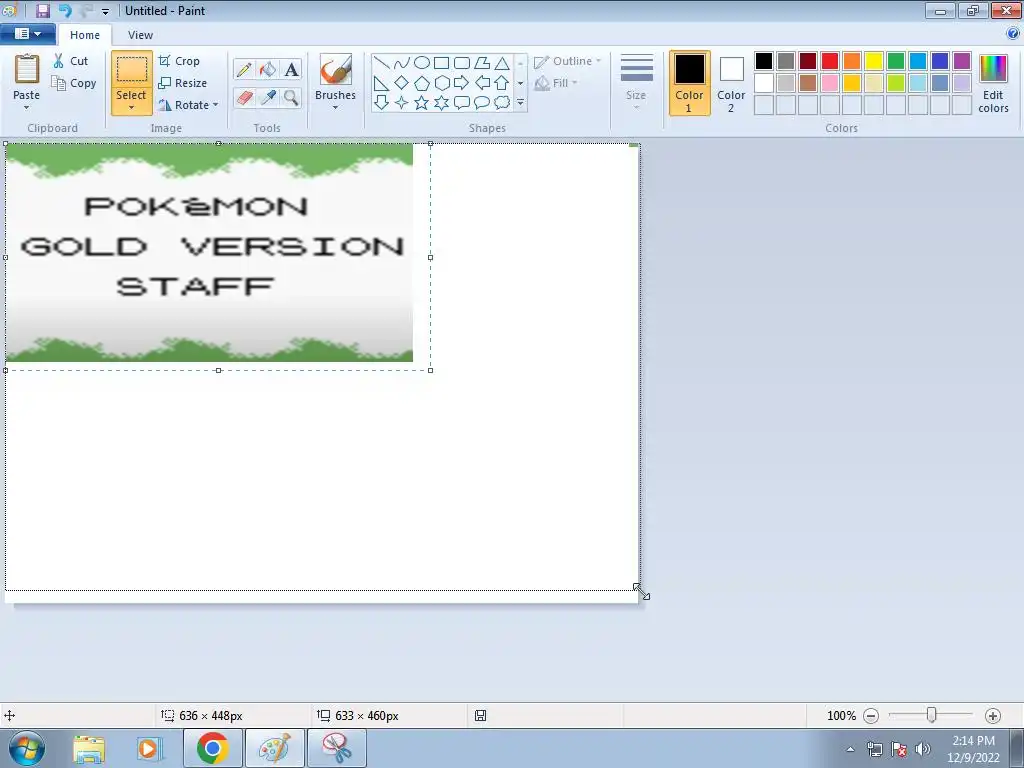Open Customize Quick Access Toolbar dropdown
The image size is (1024, 768).
coord(105,11)
